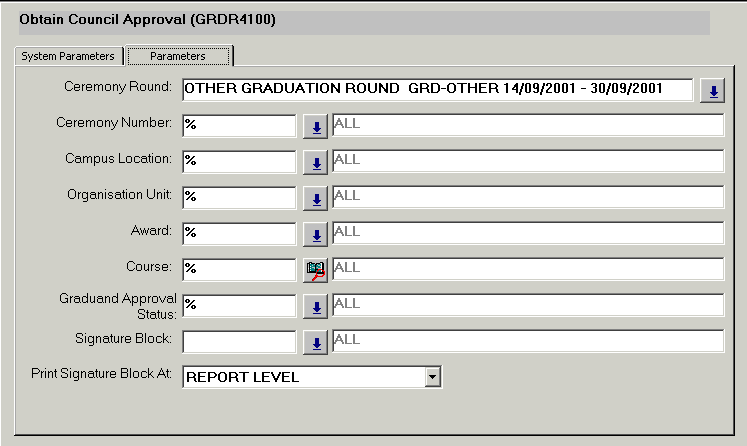Click the Signature Block ALL description box
The height and width of the screenshot is (446, 747).
527,341
